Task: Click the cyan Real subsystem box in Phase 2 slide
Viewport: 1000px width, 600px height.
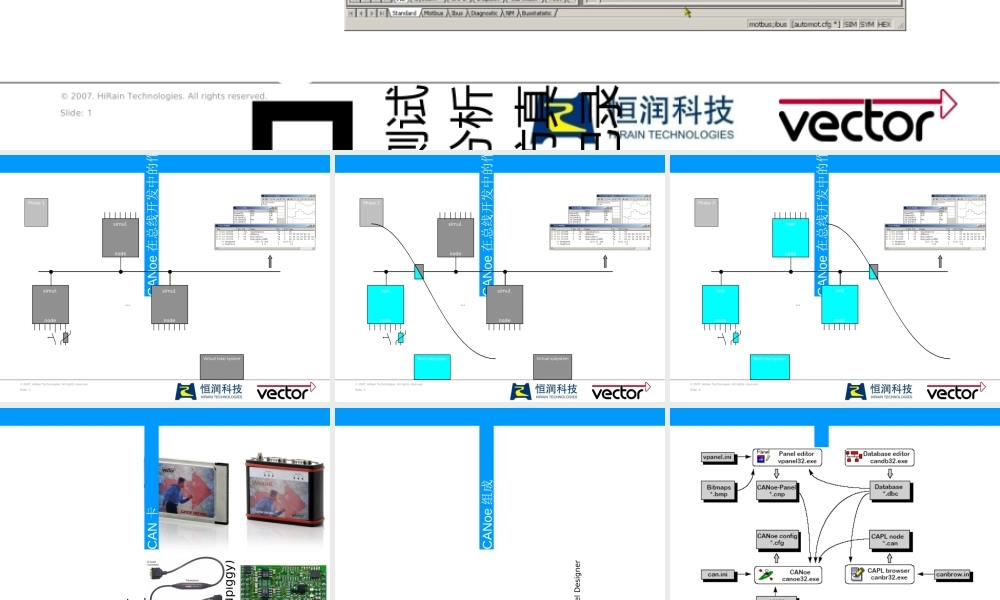Action: 432,367
